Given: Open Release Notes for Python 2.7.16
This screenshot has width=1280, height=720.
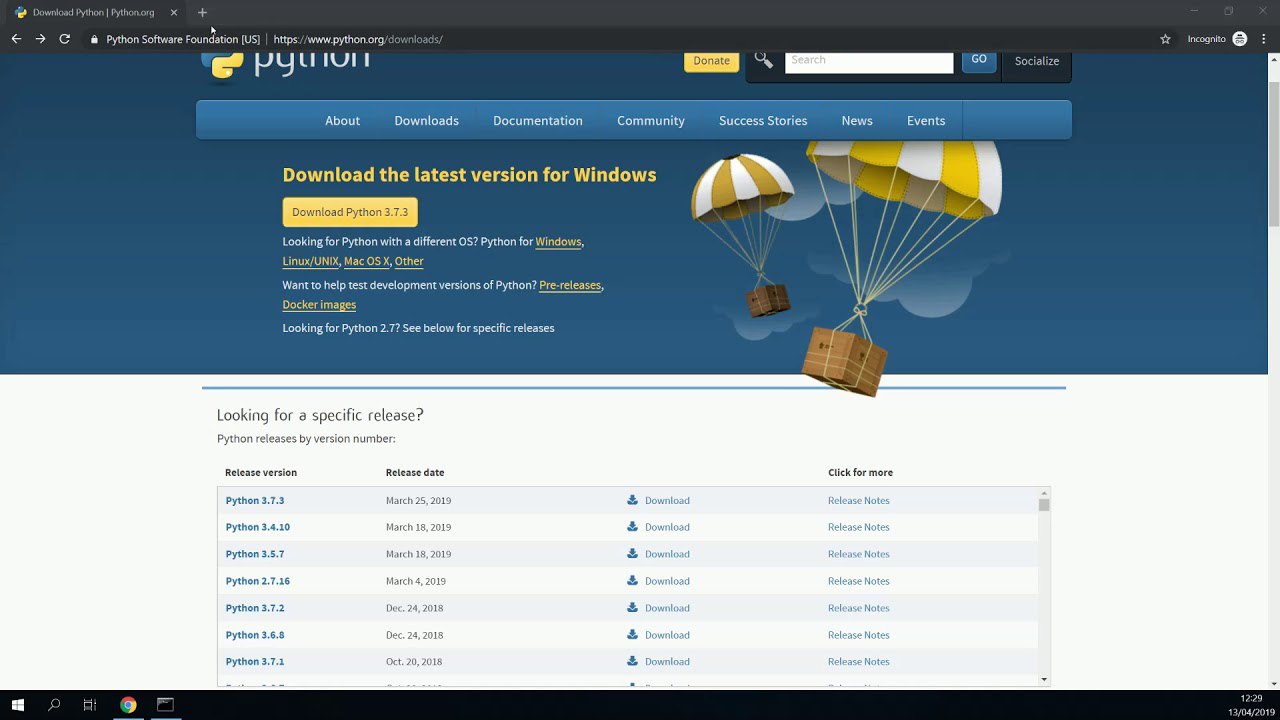Looking at the screenshot, I should [858, 581].
